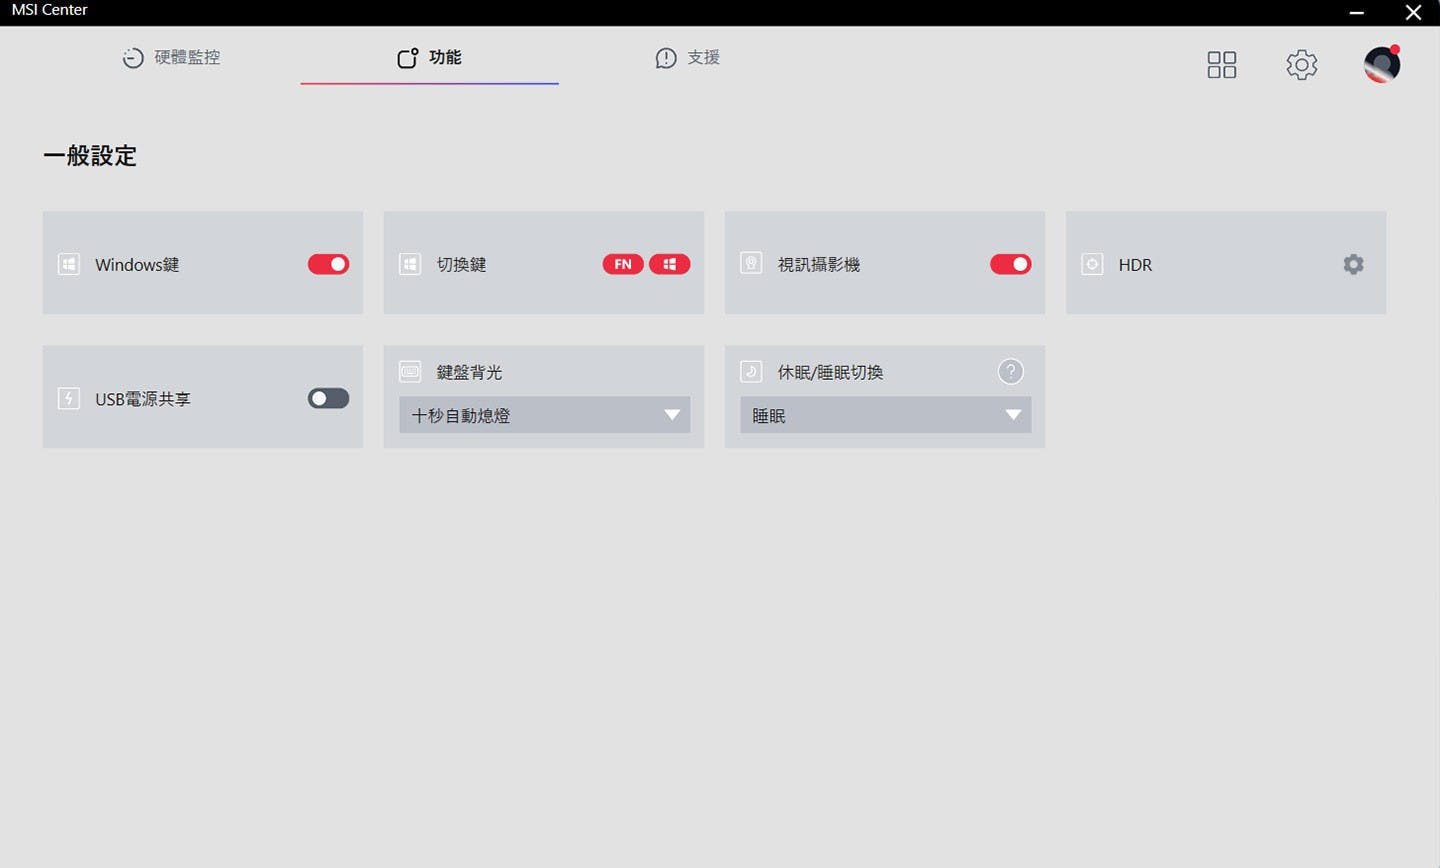Open the 硬體監控 tab
Viewport: 1440px width, 868px height.
[171, 58]
